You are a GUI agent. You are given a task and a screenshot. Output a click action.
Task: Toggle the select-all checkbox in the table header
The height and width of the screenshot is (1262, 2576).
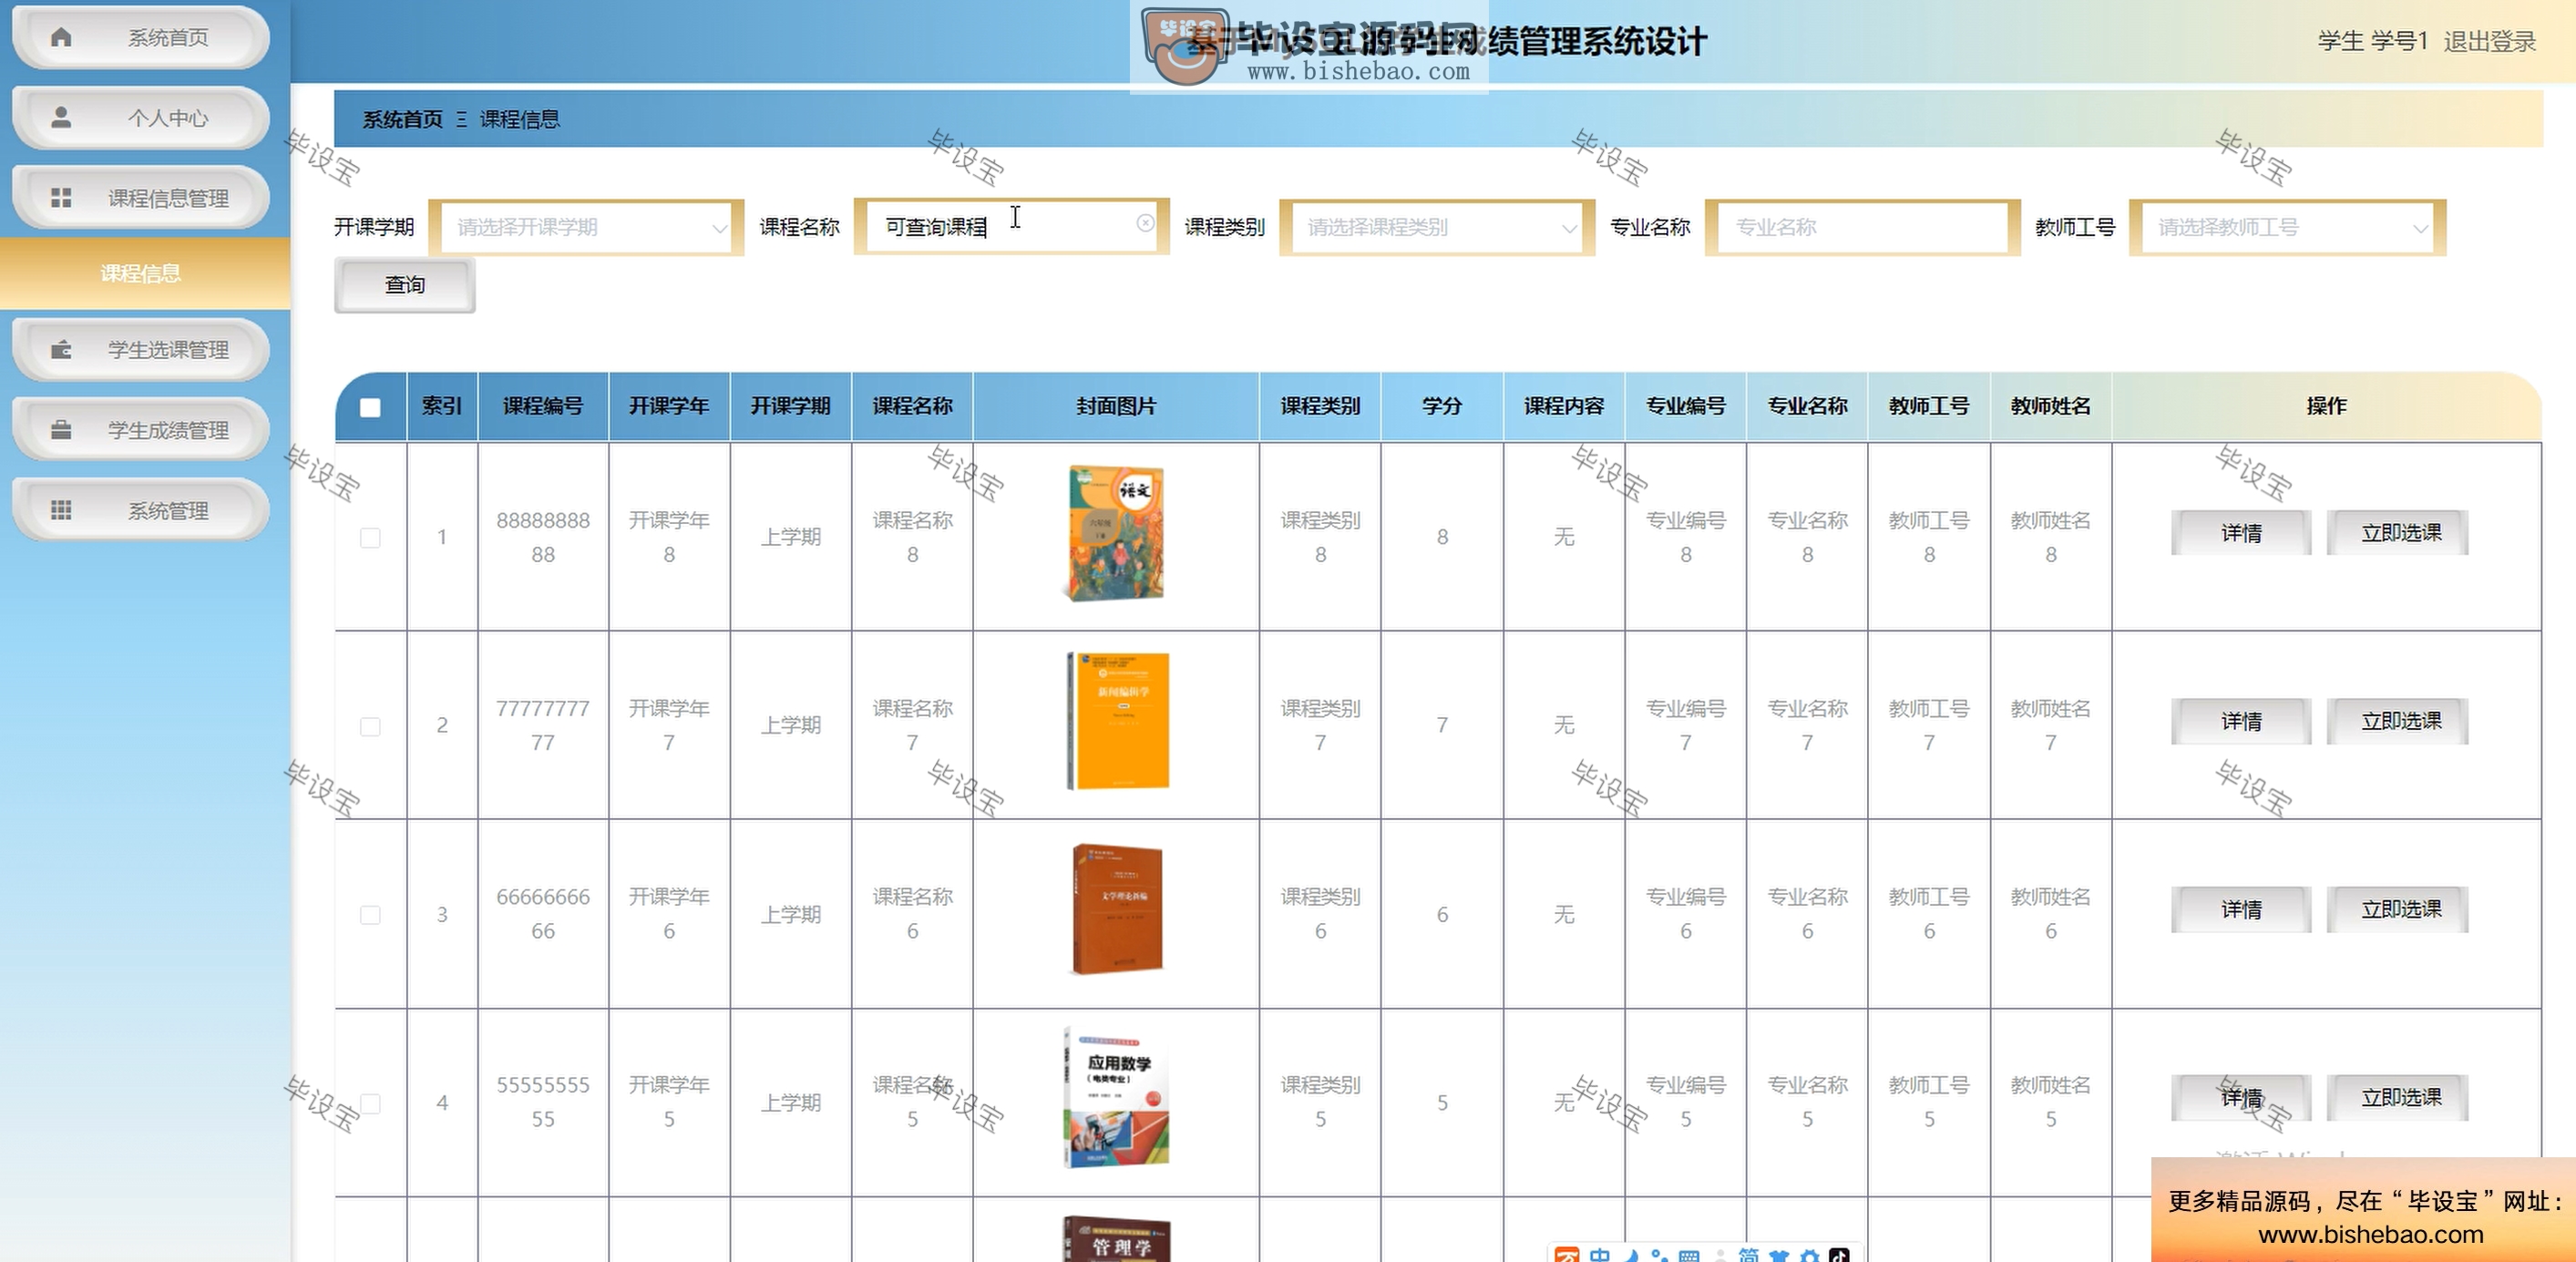[370, 407]
